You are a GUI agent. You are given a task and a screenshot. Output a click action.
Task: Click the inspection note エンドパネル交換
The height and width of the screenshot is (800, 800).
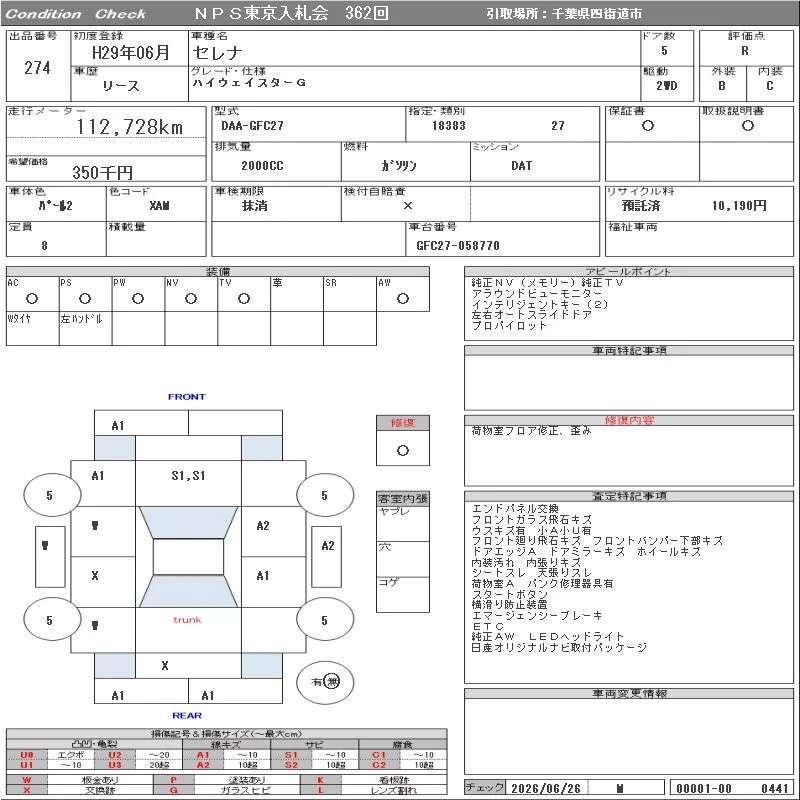[x=515, y=509]
